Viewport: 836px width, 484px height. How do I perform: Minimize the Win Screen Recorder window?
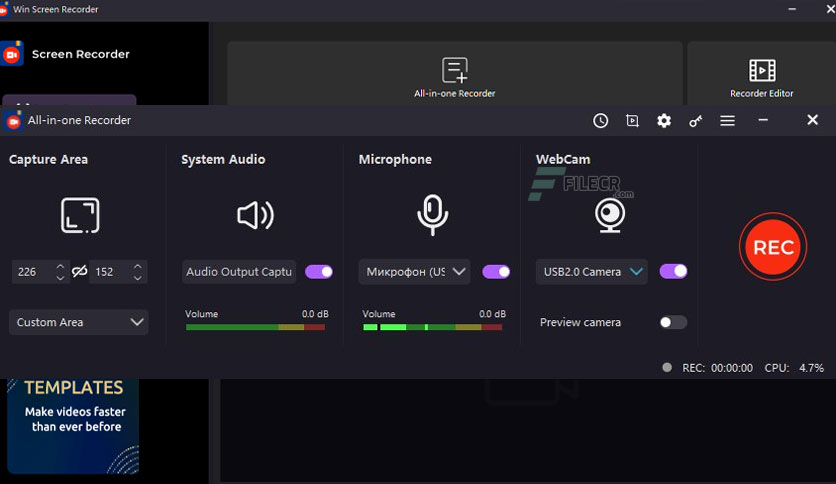[792, 9]
